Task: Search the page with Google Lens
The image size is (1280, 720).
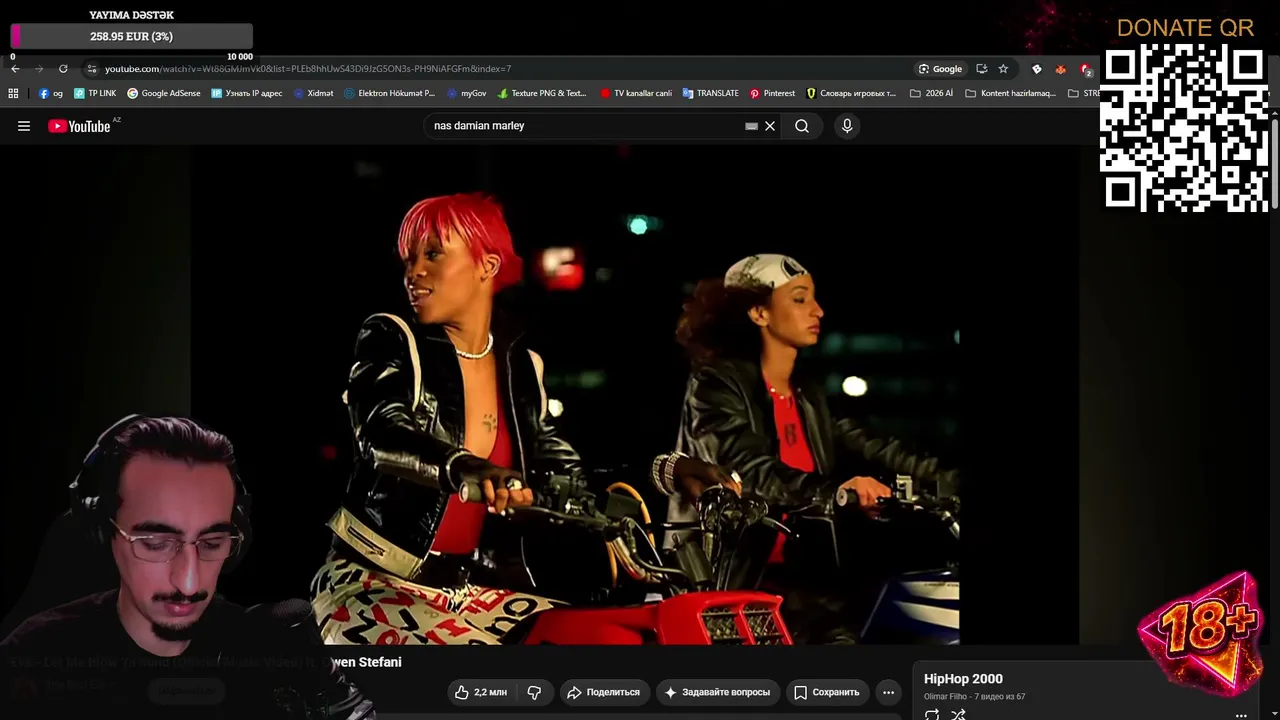Action: 940,69
